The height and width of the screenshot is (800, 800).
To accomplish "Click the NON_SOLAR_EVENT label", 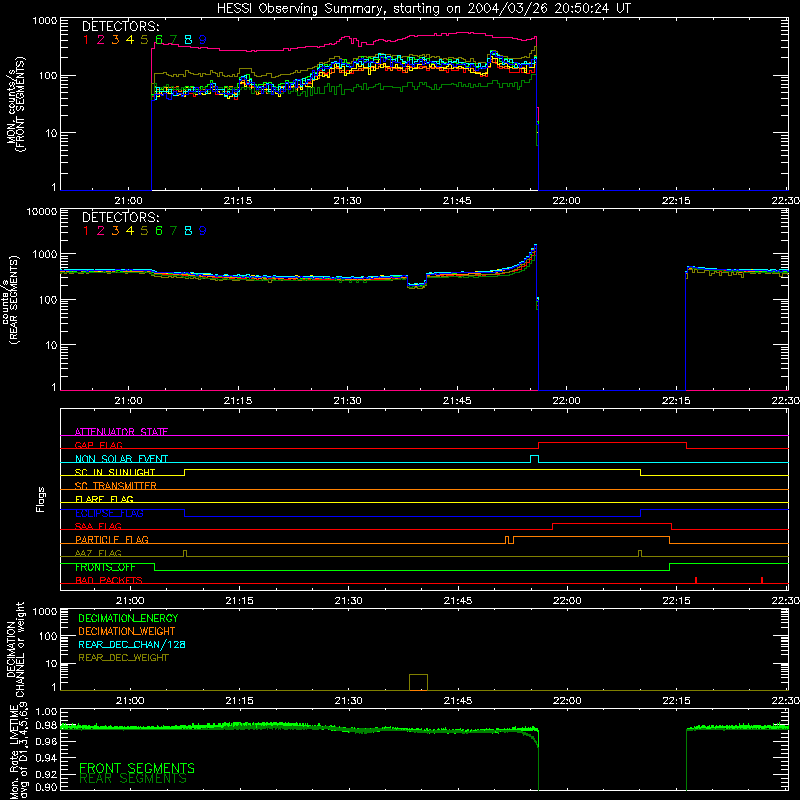I will coord(121,459).
